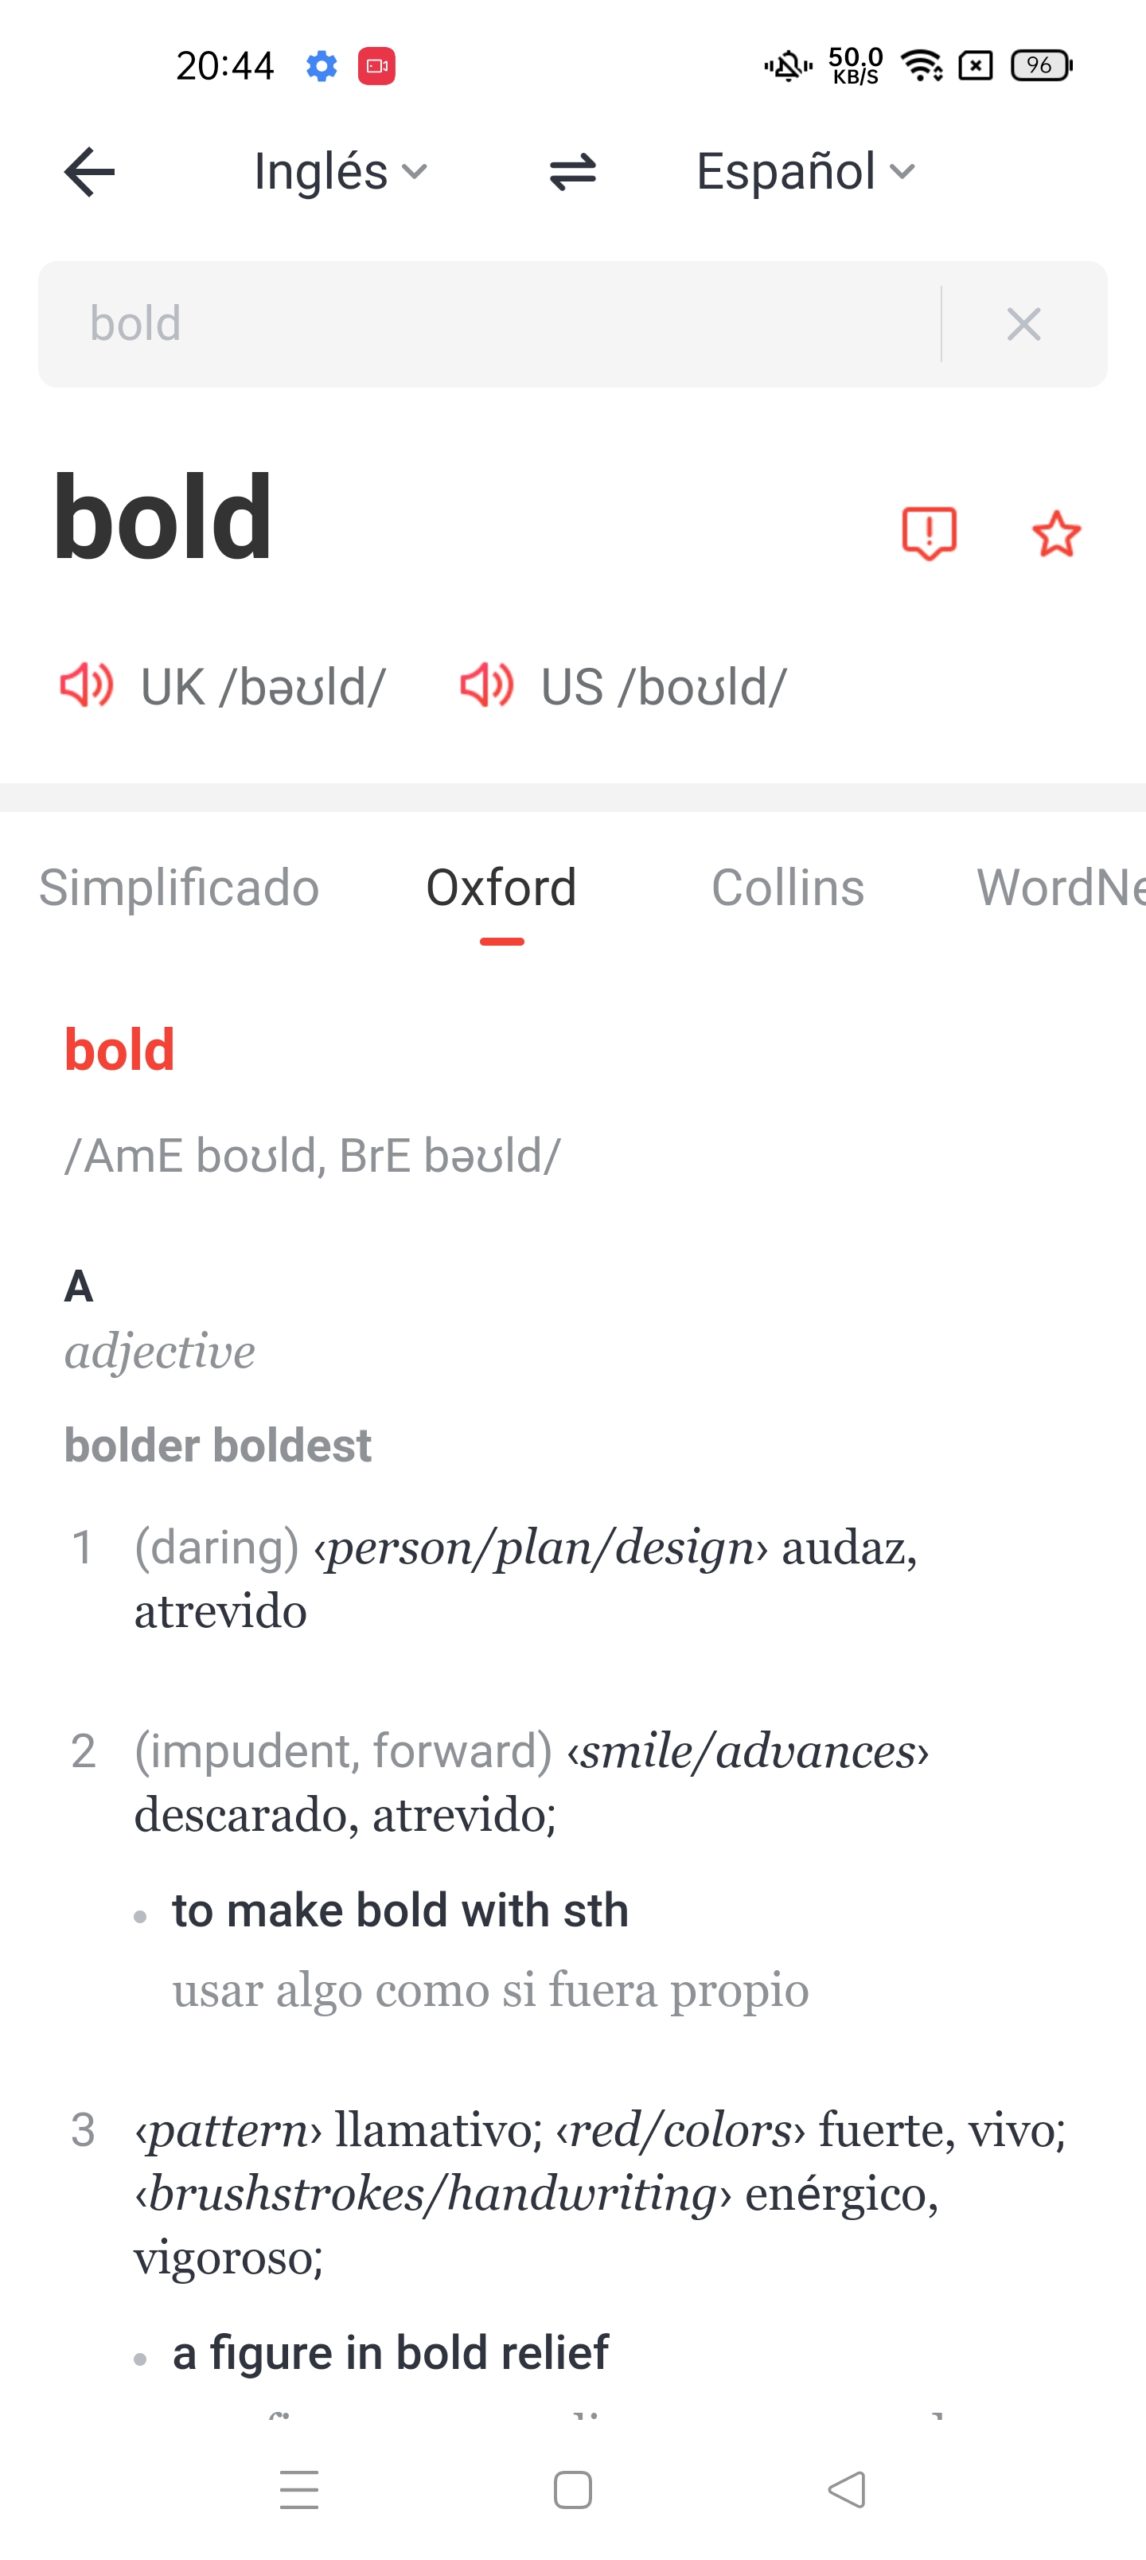Select the Oxford dictionary tab
The image size is (1146, 2560).
[501, 888]
